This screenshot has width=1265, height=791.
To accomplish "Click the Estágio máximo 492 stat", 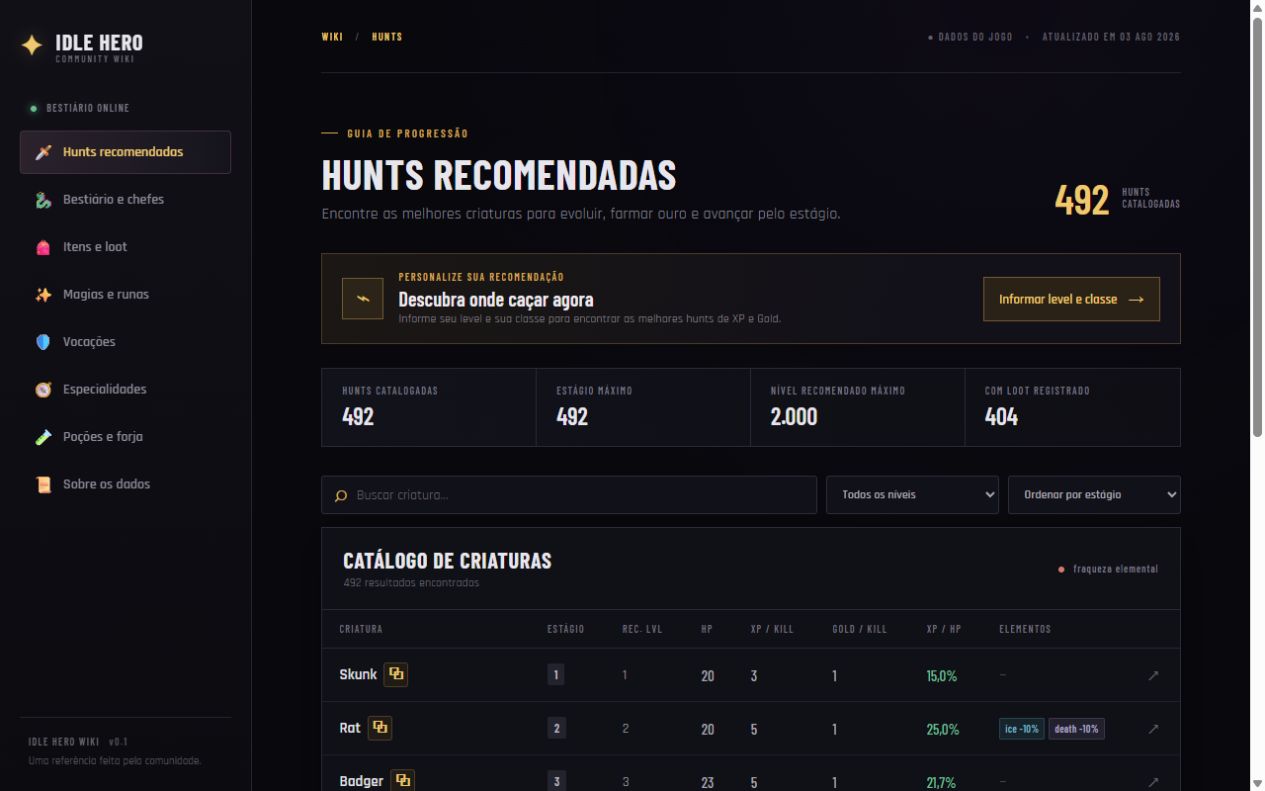I will [x=643, y=407].
